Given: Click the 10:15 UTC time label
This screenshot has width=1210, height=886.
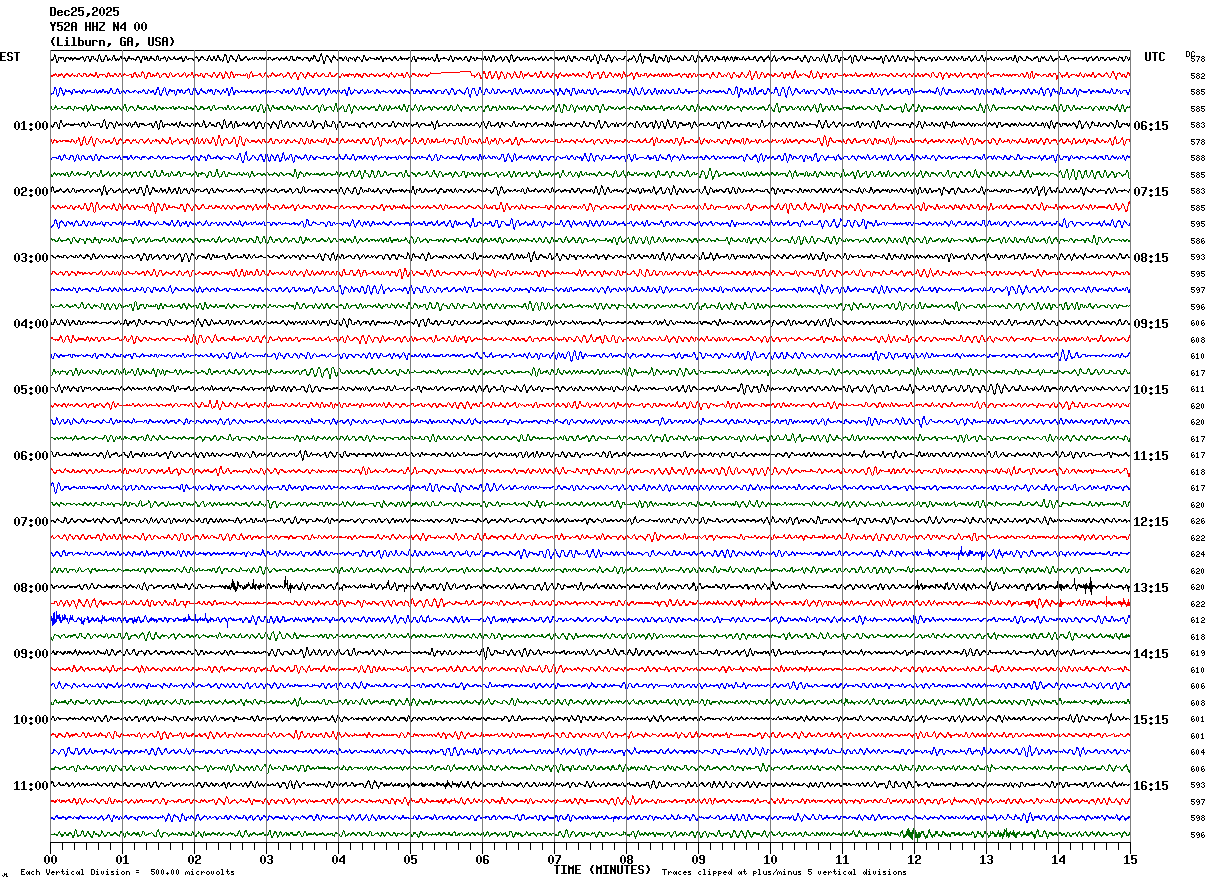Looking at the screenshot, I should (1151, 390).
